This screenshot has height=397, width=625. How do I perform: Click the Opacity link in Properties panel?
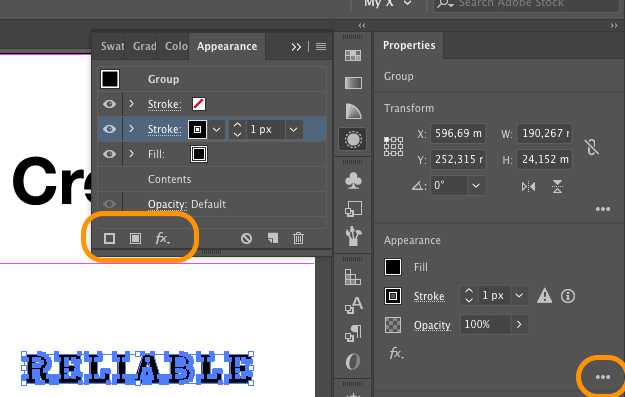click(432, 325)
